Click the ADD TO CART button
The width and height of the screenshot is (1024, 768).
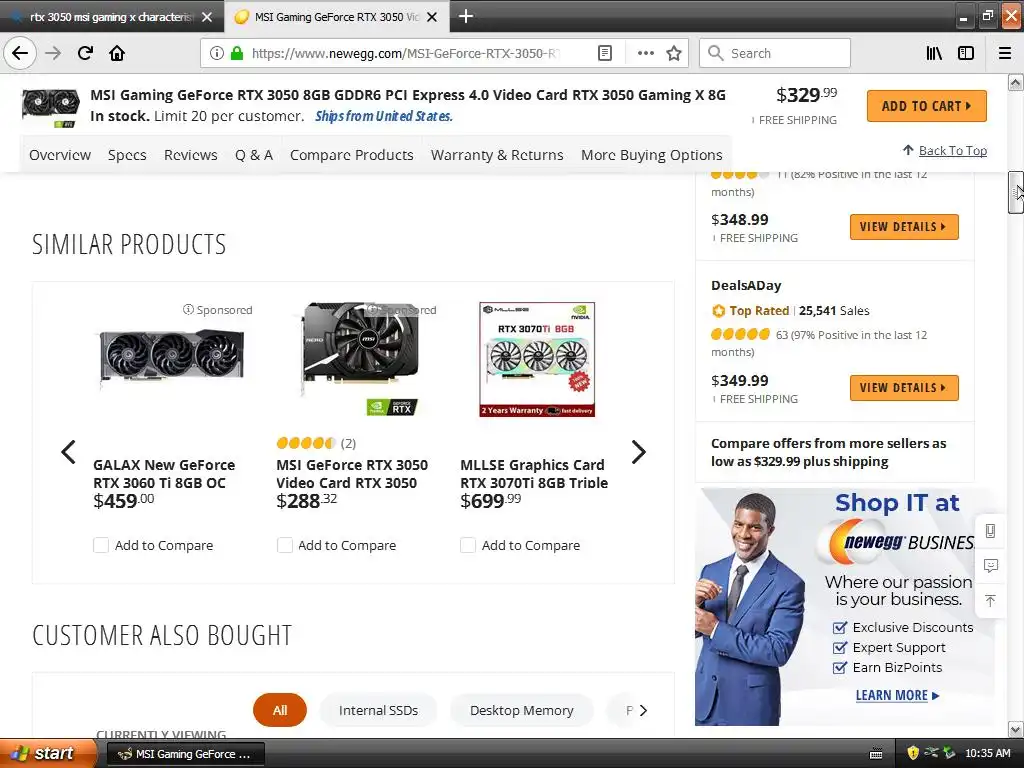click(x=926, y=106)
